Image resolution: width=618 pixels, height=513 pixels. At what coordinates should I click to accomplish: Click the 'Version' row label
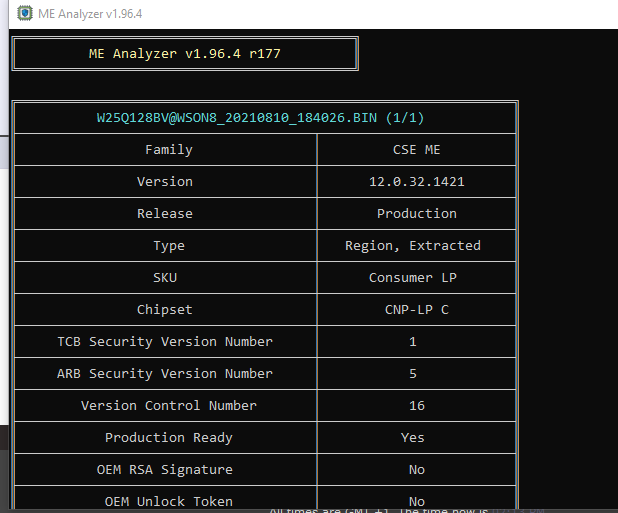165,182
